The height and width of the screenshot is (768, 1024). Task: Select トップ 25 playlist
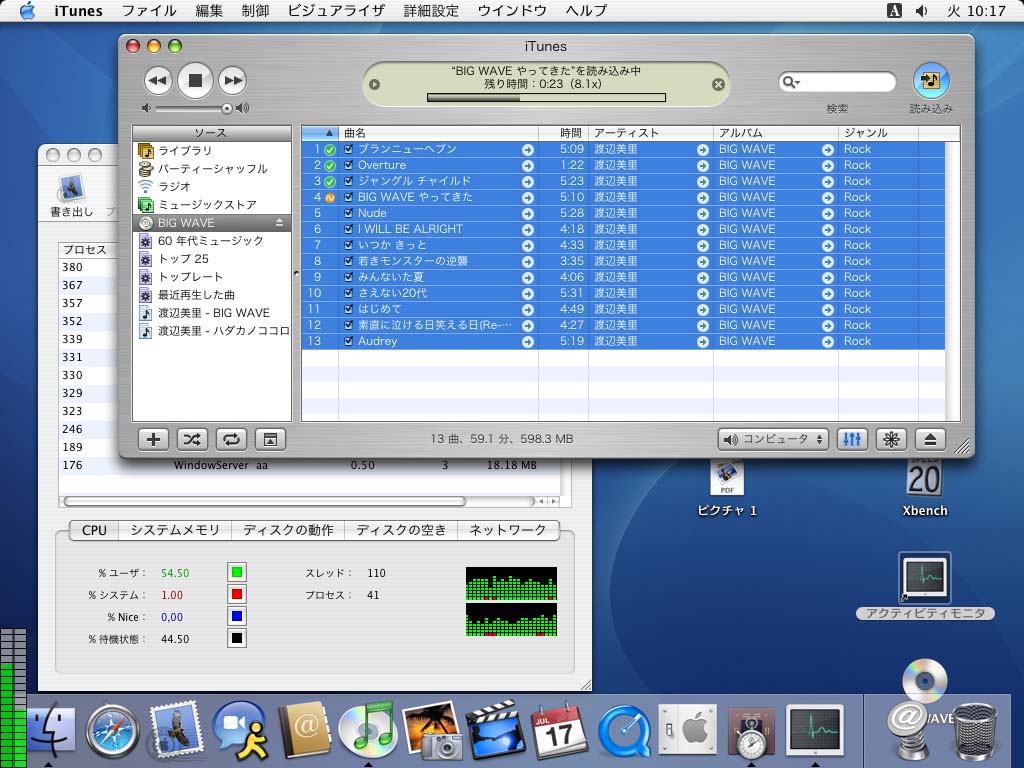pyautogui.click(x=212, y=259)
